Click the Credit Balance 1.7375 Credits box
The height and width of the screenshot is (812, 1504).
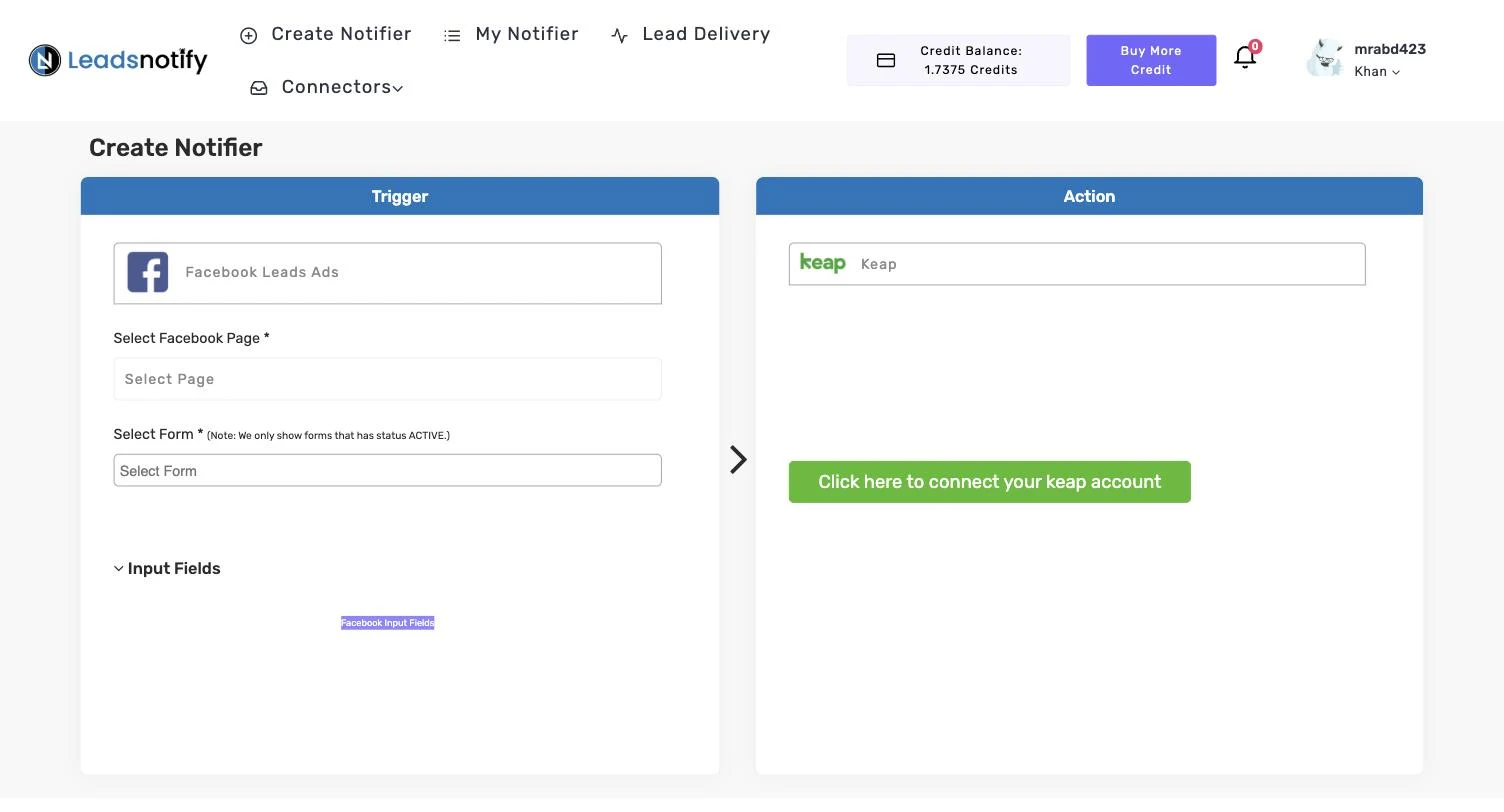pyautogui.click(x=958, y=60)
